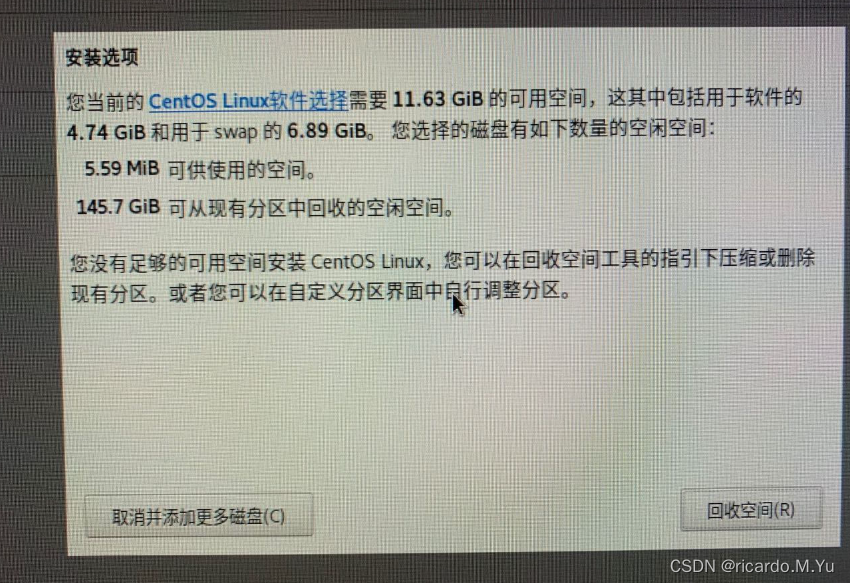Click the 回收空间工具 phrase in the paragraph

579,260
